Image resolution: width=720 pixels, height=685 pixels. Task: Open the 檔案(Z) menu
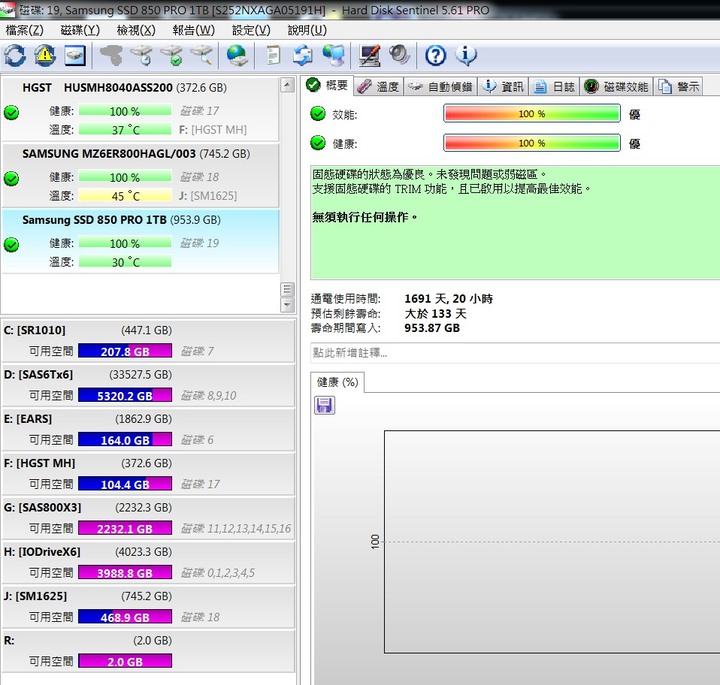point(25,30)
